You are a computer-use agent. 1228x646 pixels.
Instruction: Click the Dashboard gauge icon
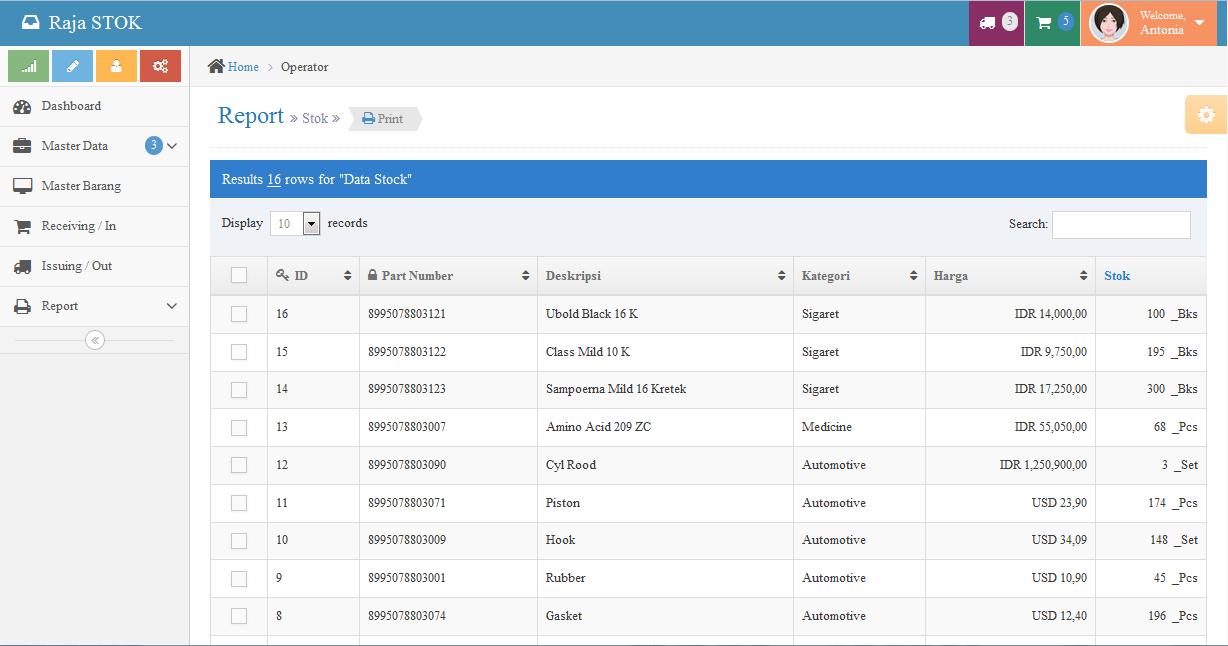click(22, 106)
